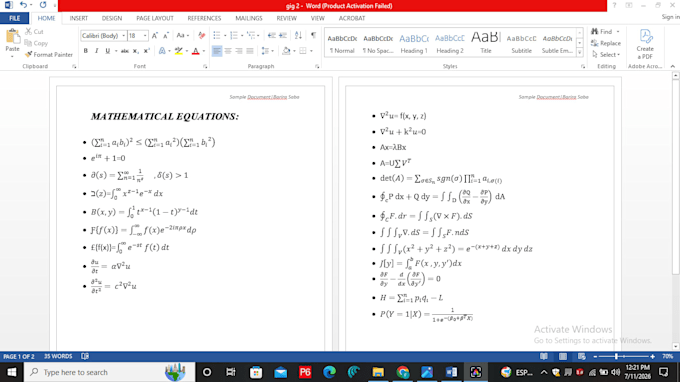Click the zoom slider handle

point(616,356)
